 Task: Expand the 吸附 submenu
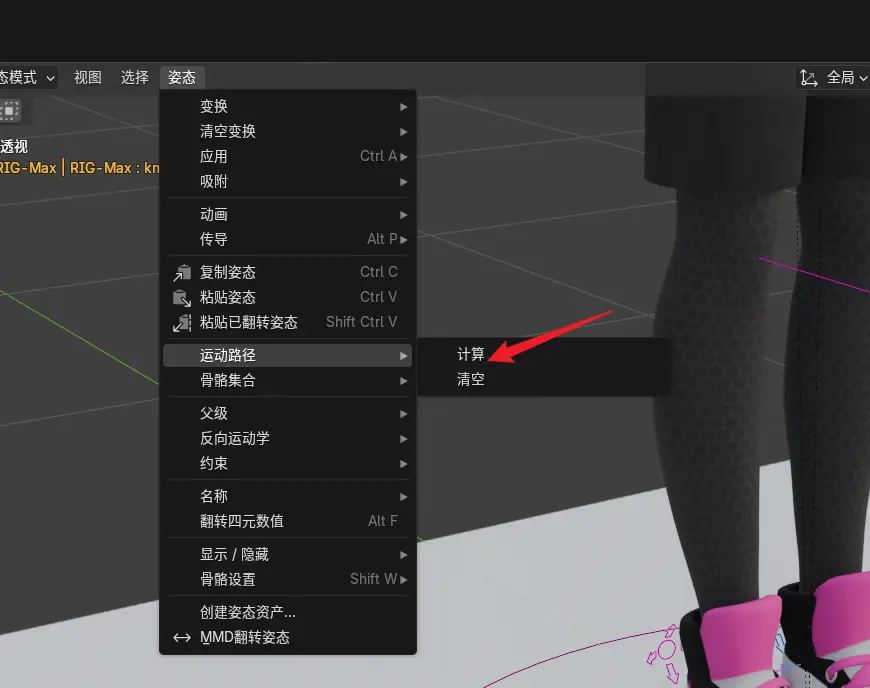(x=287, y=181)
